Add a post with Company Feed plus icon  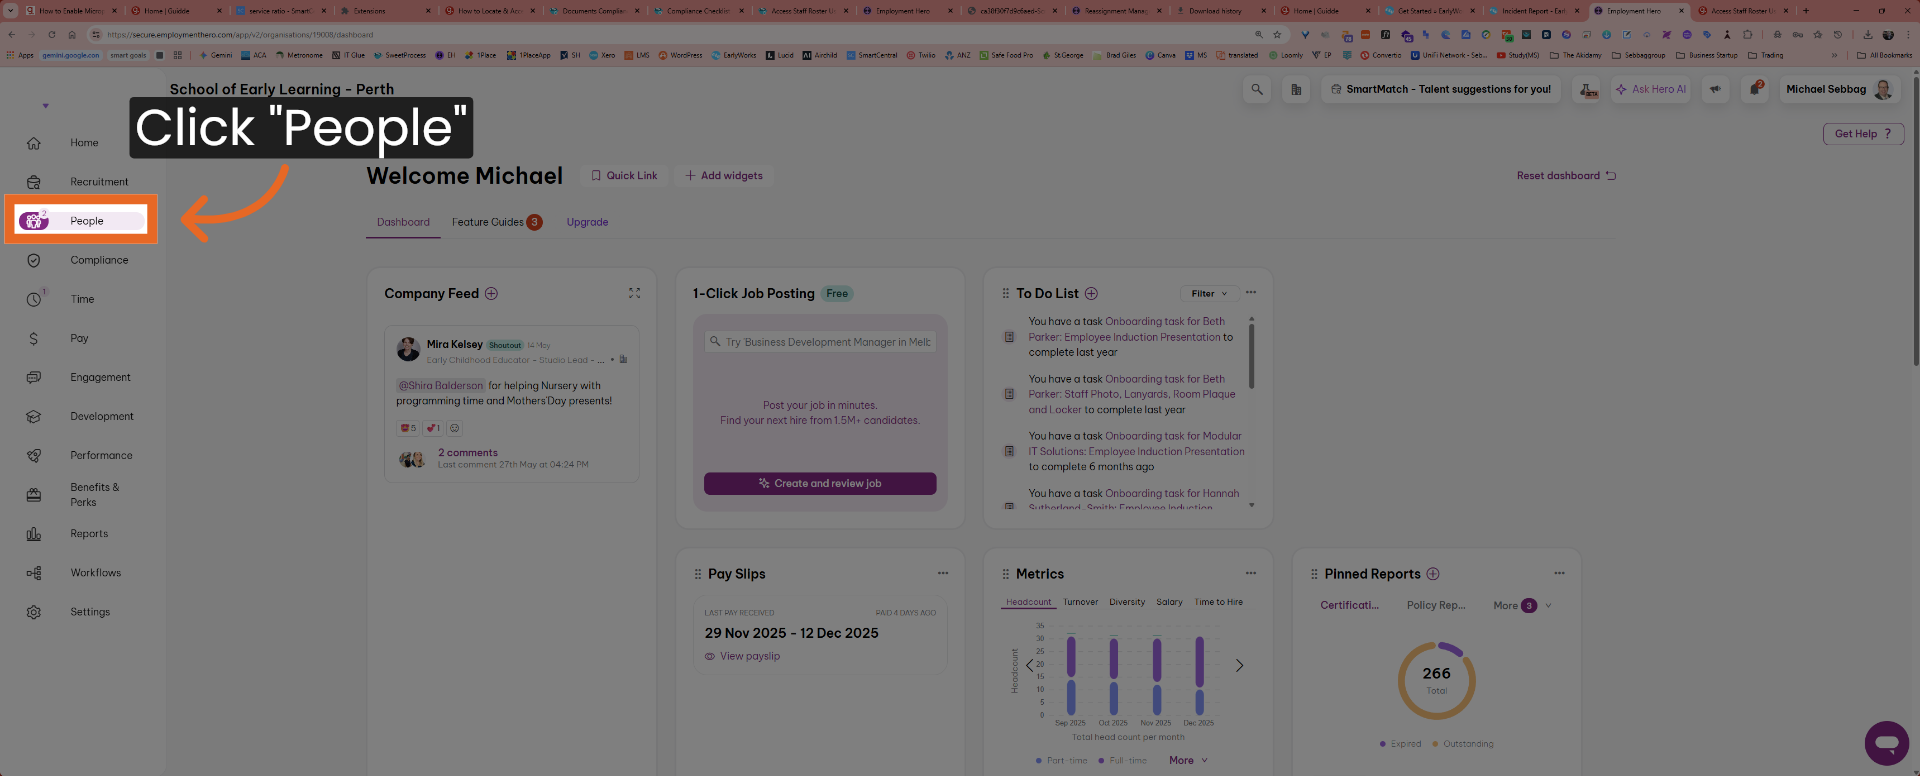click(491, 294)
